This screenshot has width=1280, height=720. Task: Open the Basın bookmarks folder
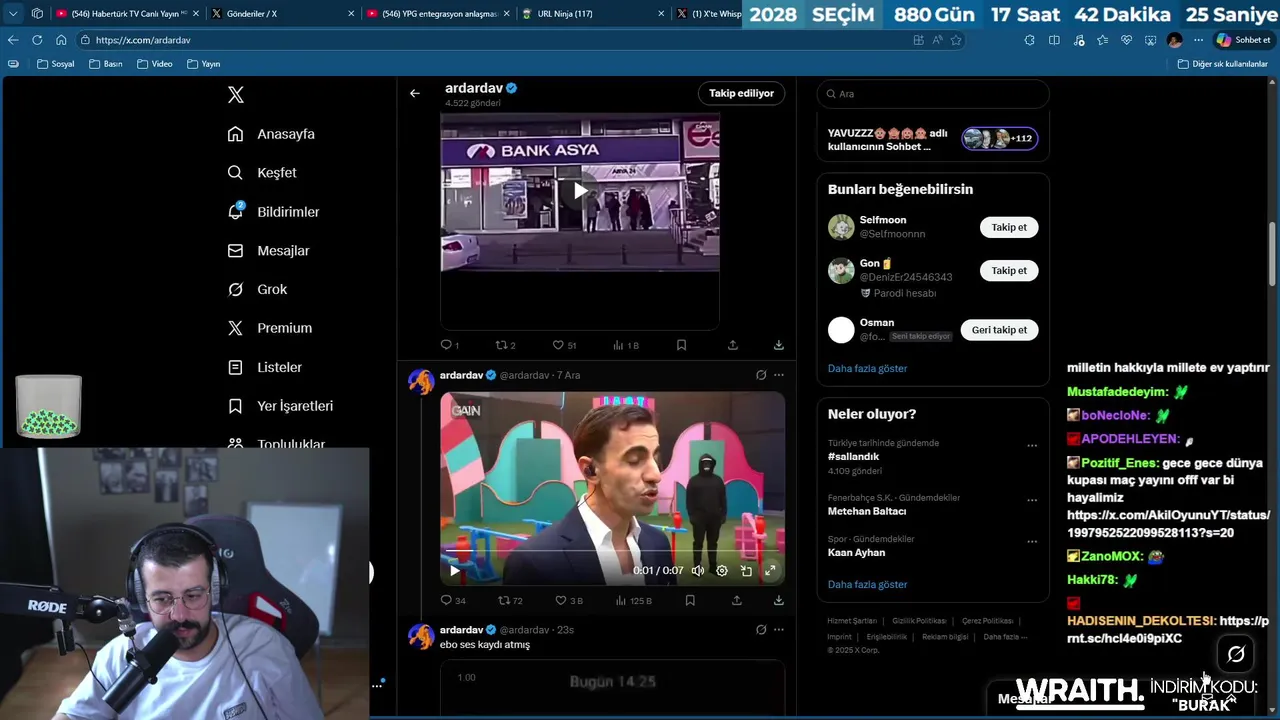pyautogui.click(x=106, y=64)
